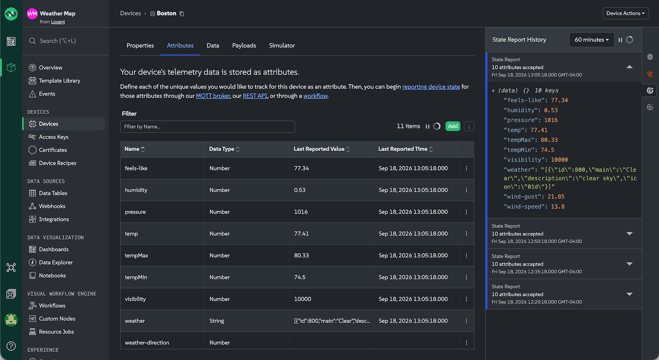Collapse the (data) 10 keys tree node
This screenshot has height=360, width=659.
(493, 91)
